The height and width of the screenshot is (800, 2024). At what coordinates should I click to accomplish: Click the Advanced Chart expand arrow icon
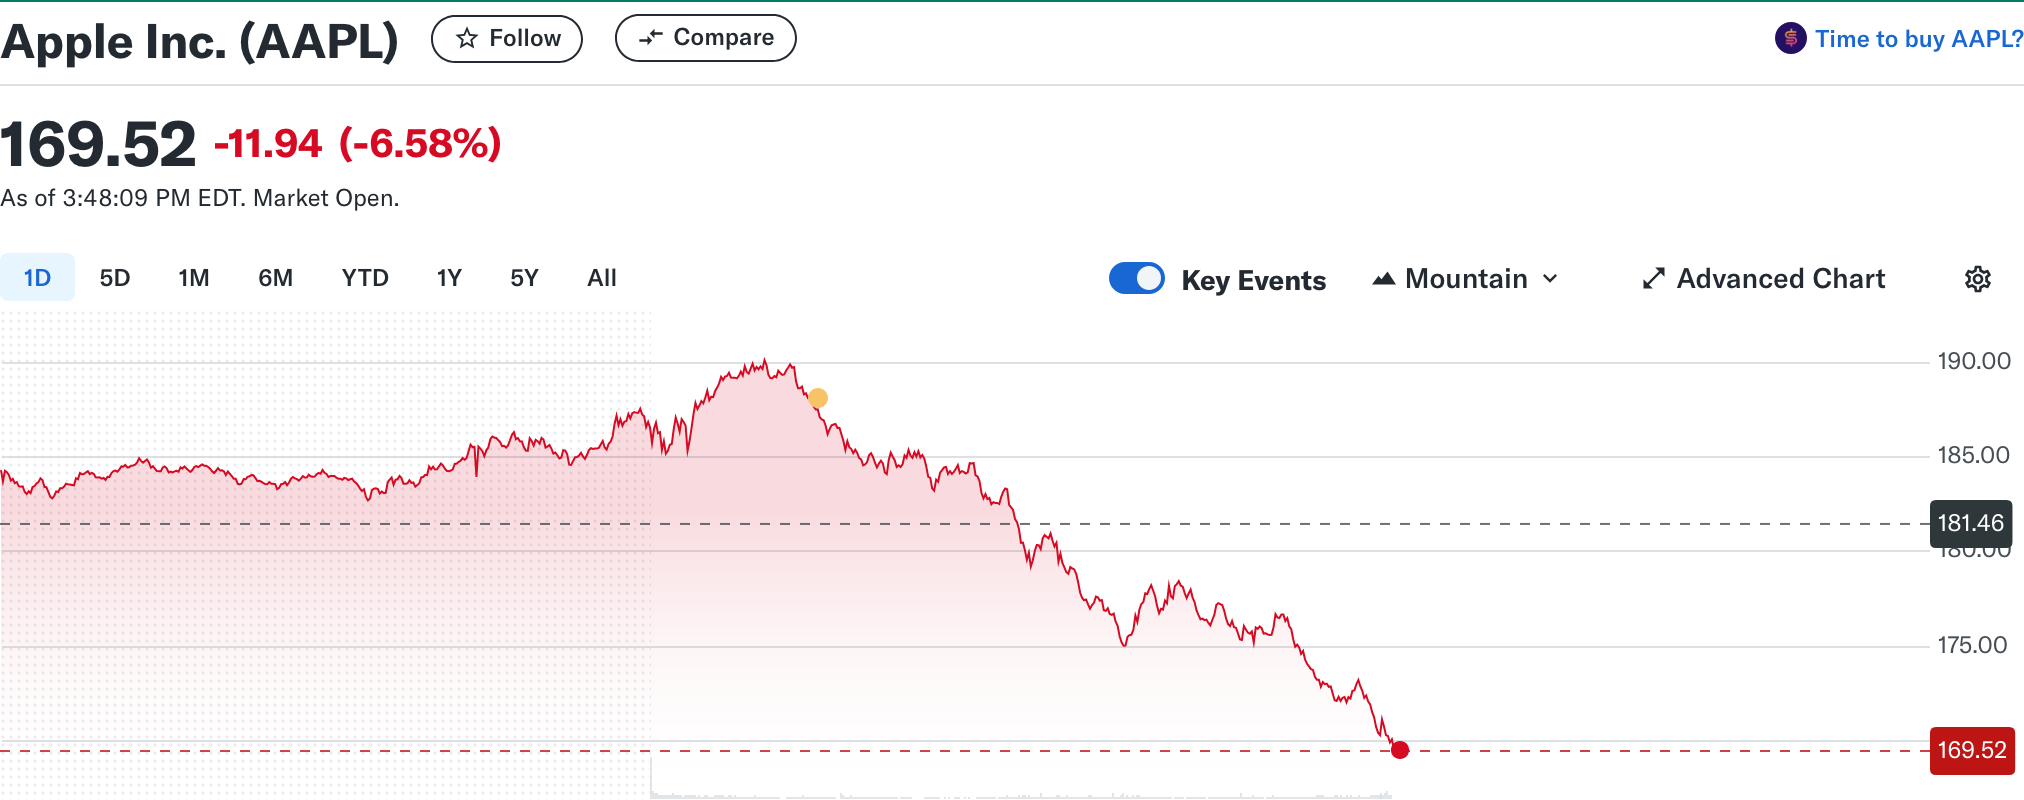click(1654, 279)
